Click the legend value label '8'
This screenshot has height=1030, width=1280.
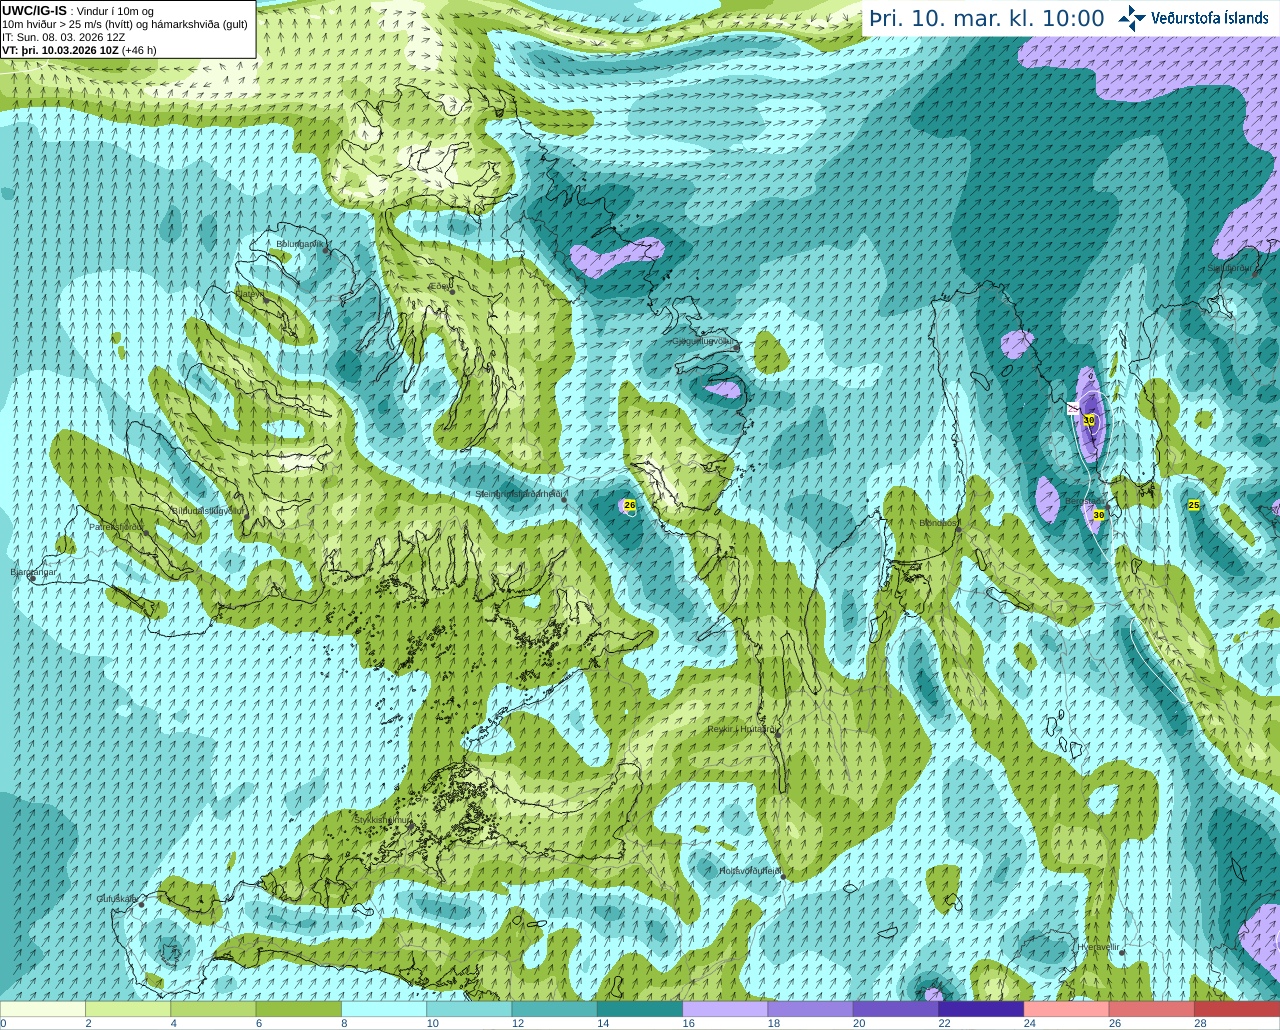tap(344, 1023)
